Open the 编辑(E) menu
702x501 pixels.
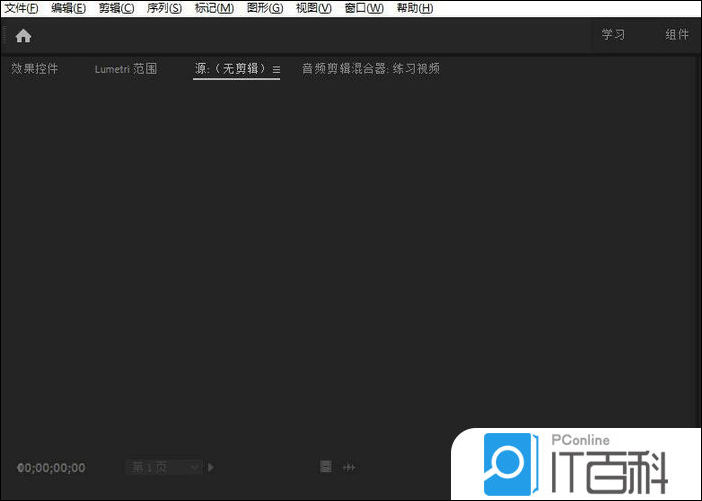(x=68, y=8)
